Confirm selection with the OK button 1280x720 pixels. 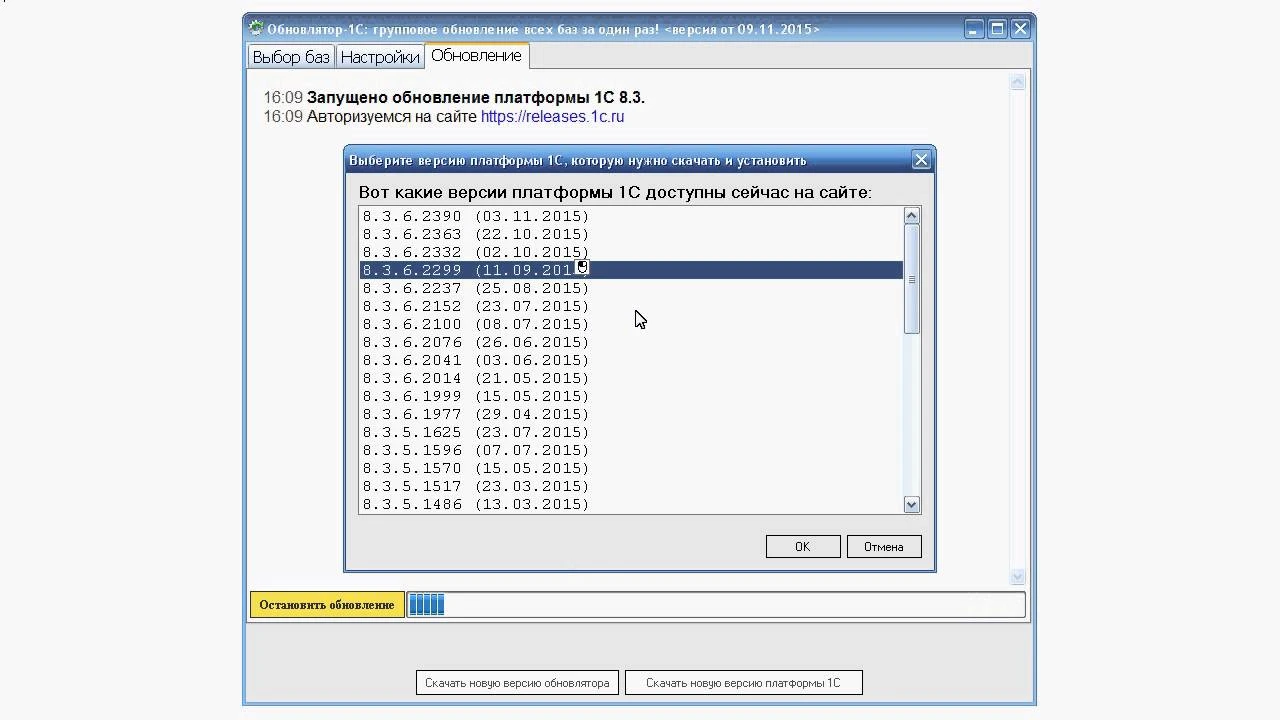[x=803, y=547]
